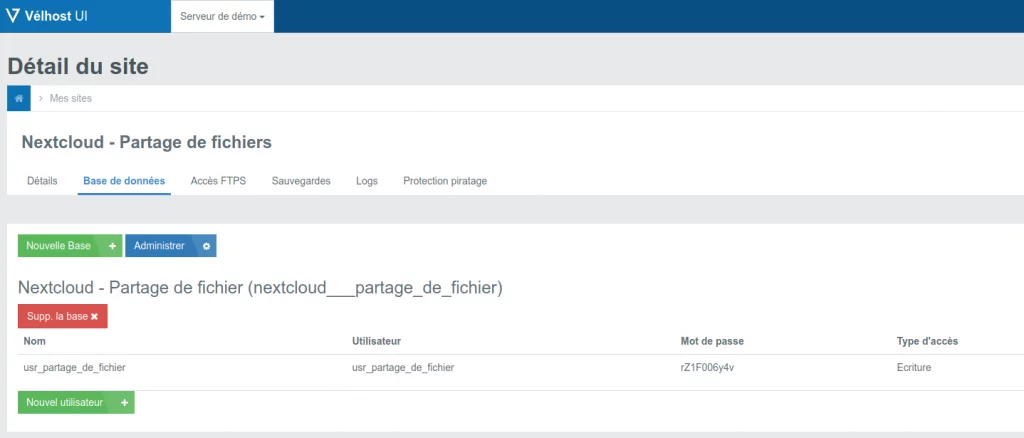The image size is (1024, 438).
Task: Click the plus icon on Nouvelle Base
Action: pos(112,246)
